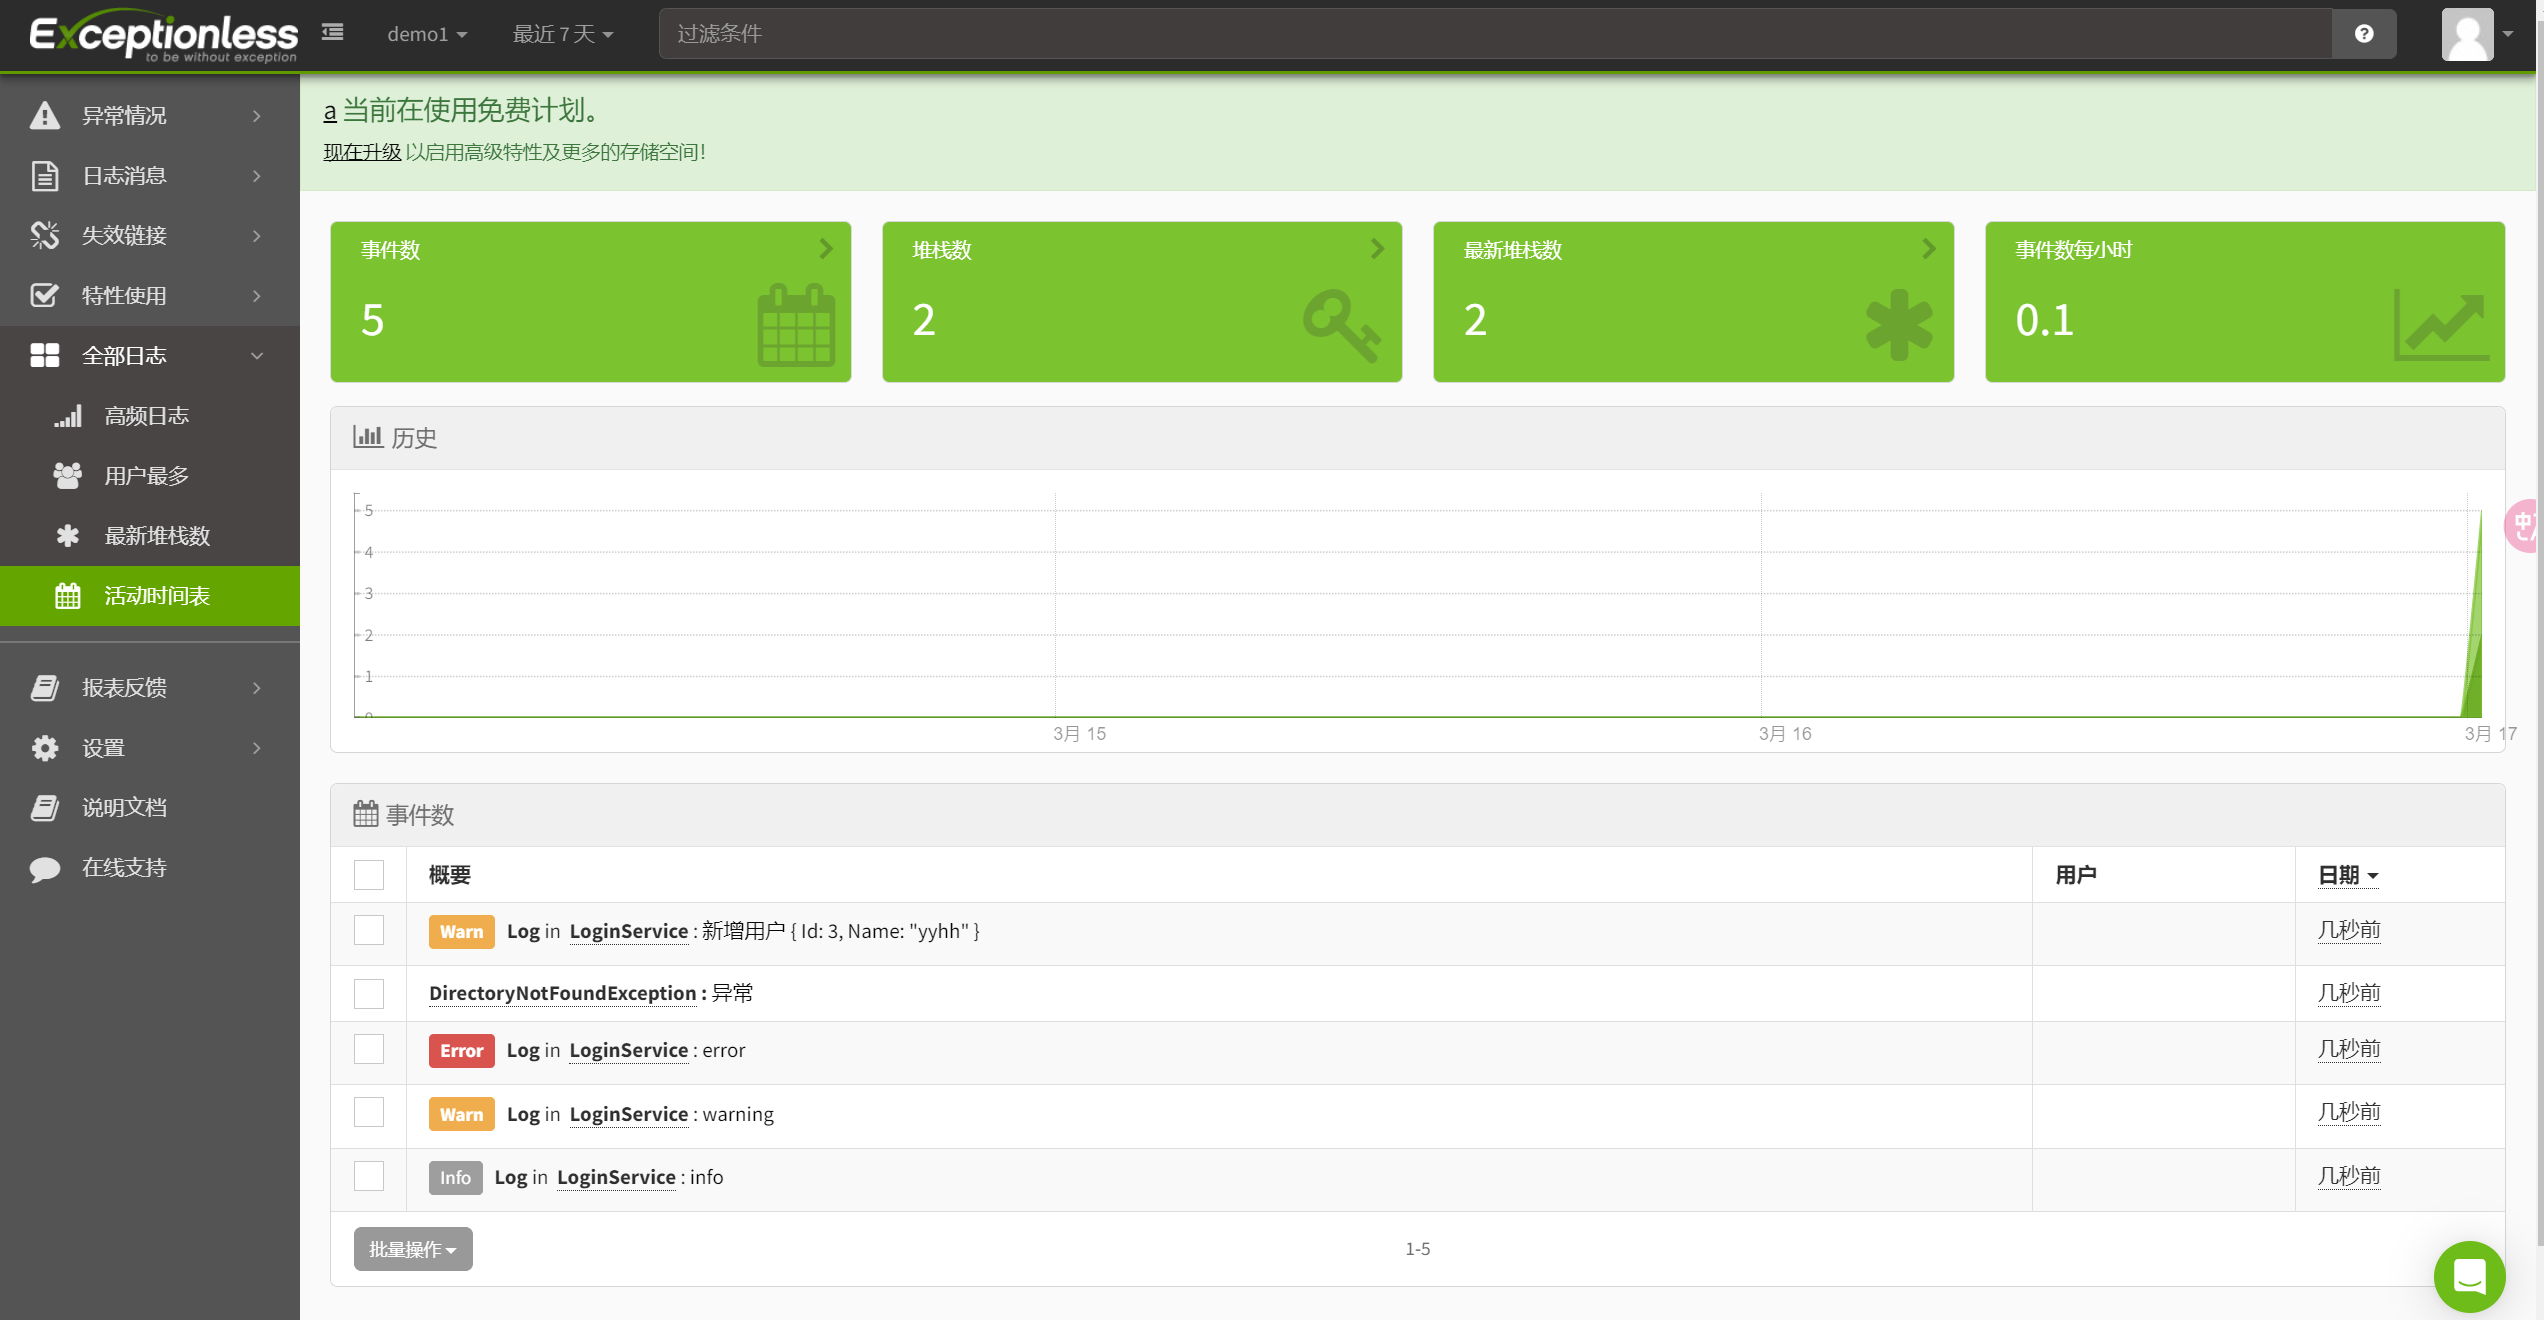Open the 最近7天 time range dropdown

(562, 33)
